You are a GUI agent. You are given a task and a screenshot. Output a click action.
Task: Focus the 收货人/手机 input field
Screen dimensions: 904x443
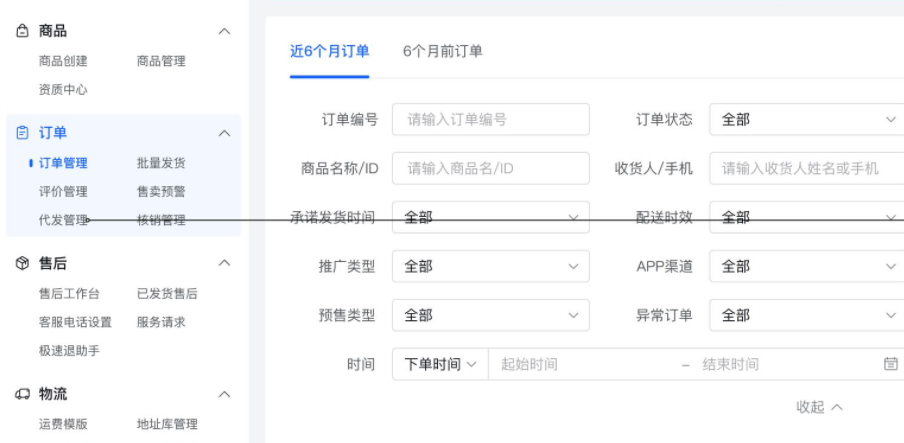(x=807, y=168)
